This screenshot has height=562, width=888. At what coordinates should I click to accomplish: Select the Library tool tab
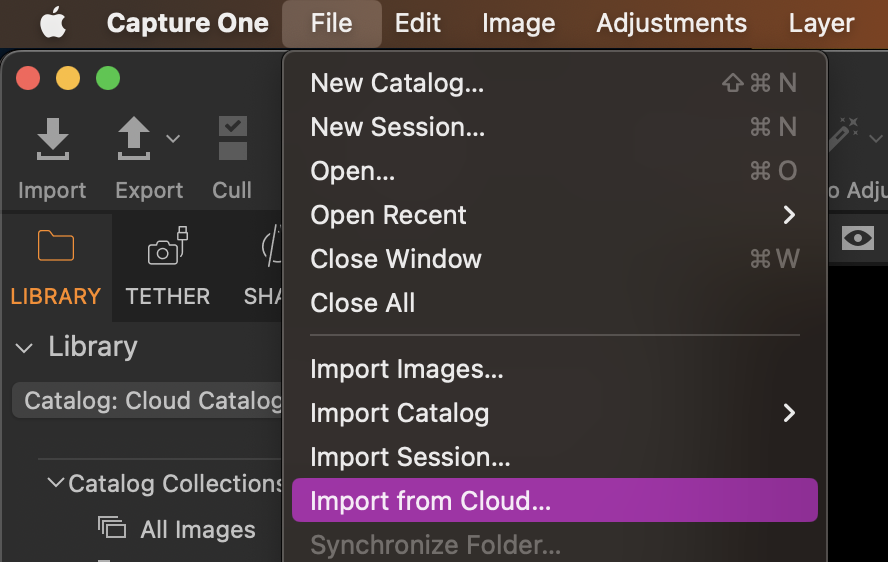point(56,267)
